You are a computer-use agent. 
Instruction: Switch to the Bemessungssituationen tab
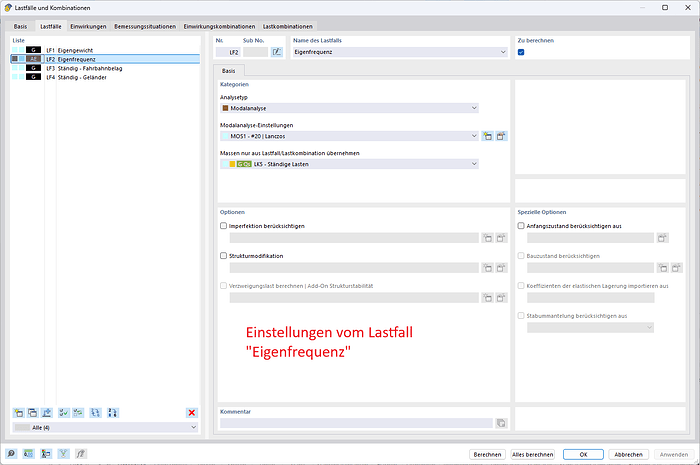[x=145, y=26]
